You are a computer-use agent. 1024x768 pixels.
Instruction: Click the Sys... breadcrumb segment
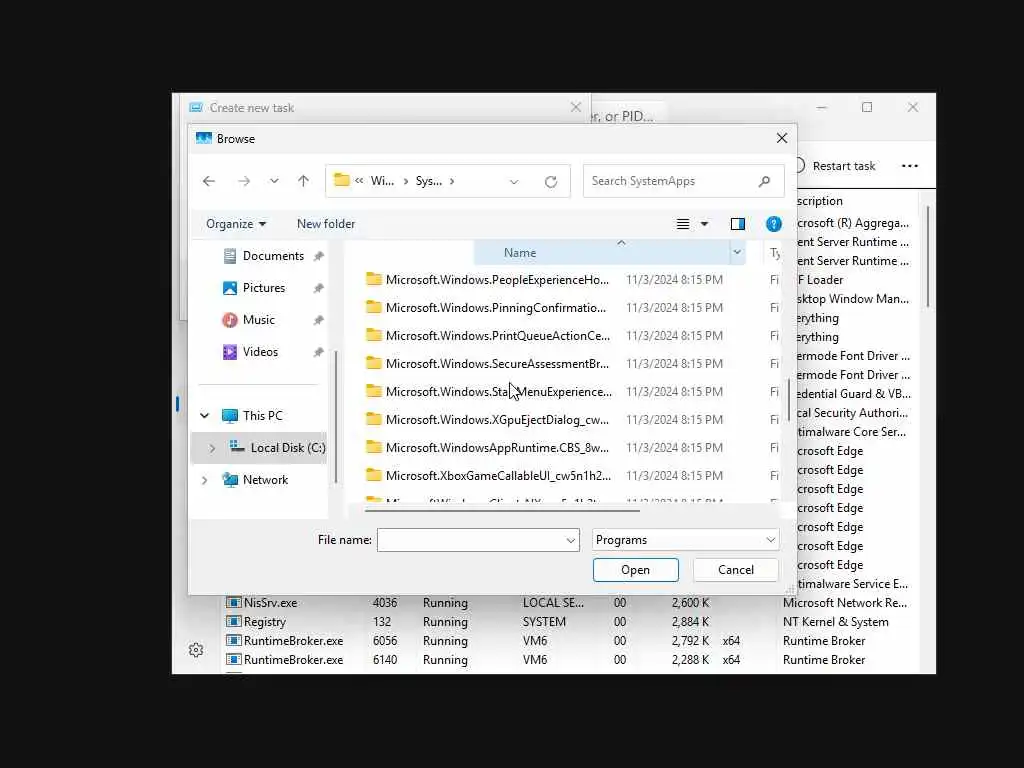[x=428, y=181]
